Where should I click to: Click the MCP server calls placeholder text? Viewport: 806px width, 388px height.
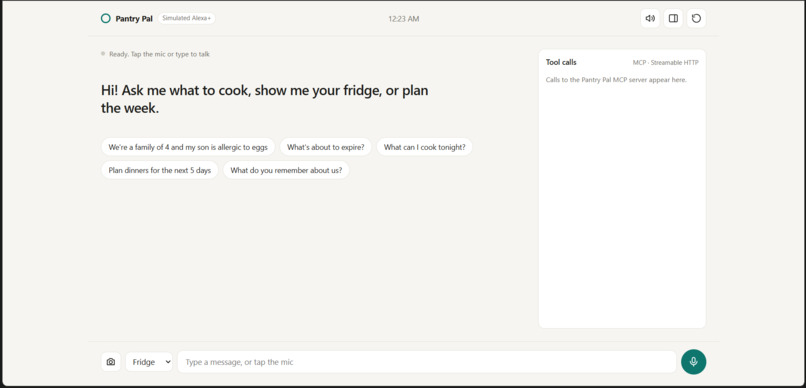pyautogui.click(x=616, y=80)
